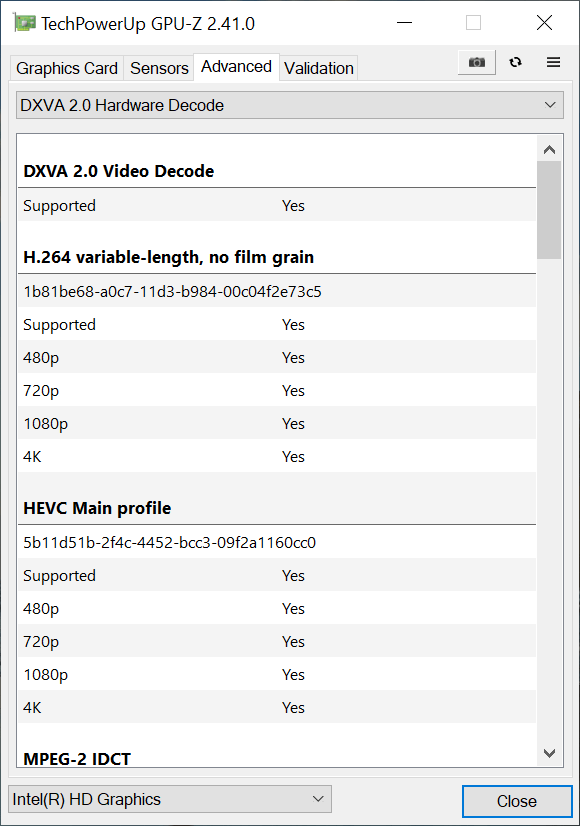Image resolution: width=580 pixels, height=826 pixels.
Task: Minimize the GPU-Z window
Action: coord(404,23)
